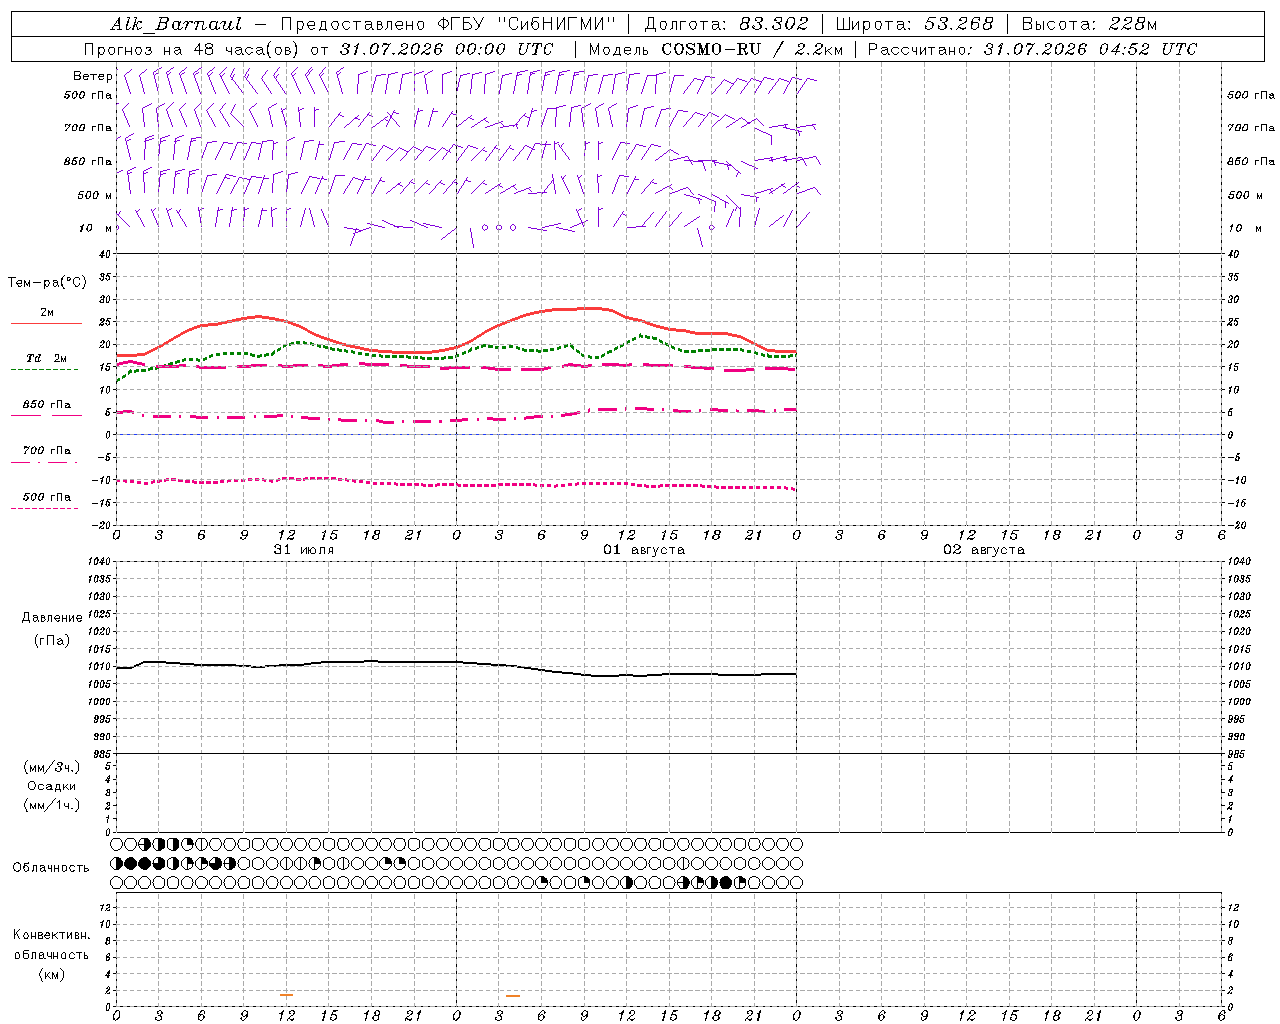Click the orange convective cloud marker on 31 июля
Viewport: 1280px width, 1024px height.
pyautogui.click(x=287, y=995)
